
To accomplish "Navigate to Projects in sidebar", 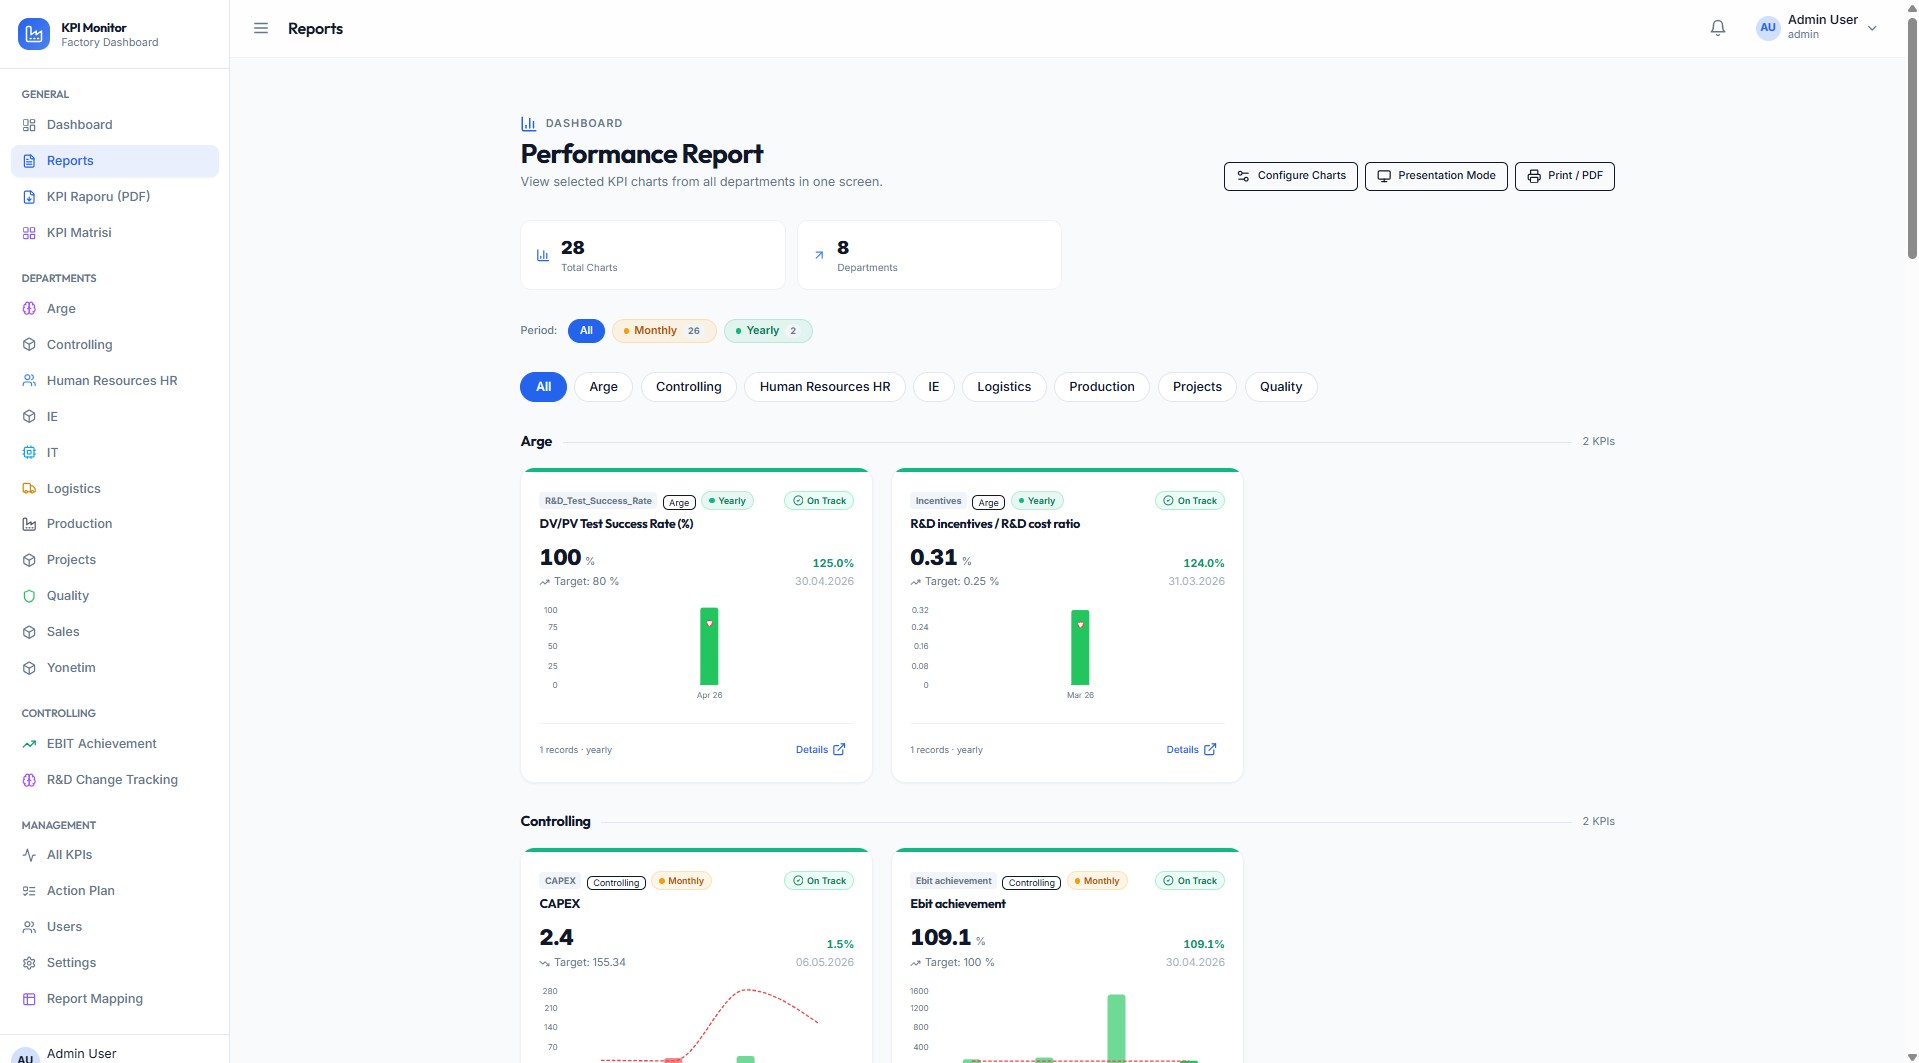I will (115, 560).
